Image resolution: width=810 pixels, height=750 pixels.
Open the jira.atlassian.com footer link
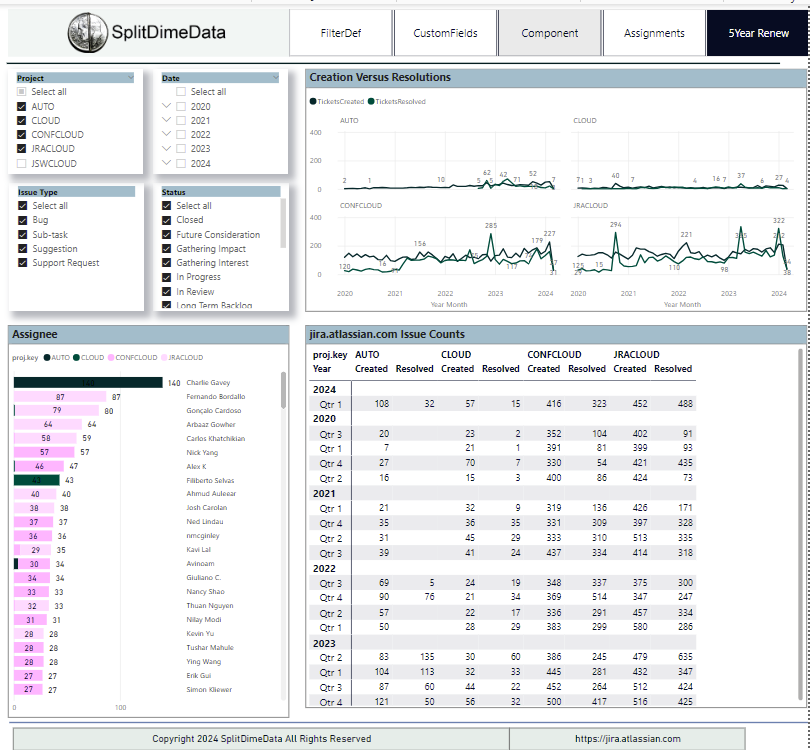click(x=627, y=739)
